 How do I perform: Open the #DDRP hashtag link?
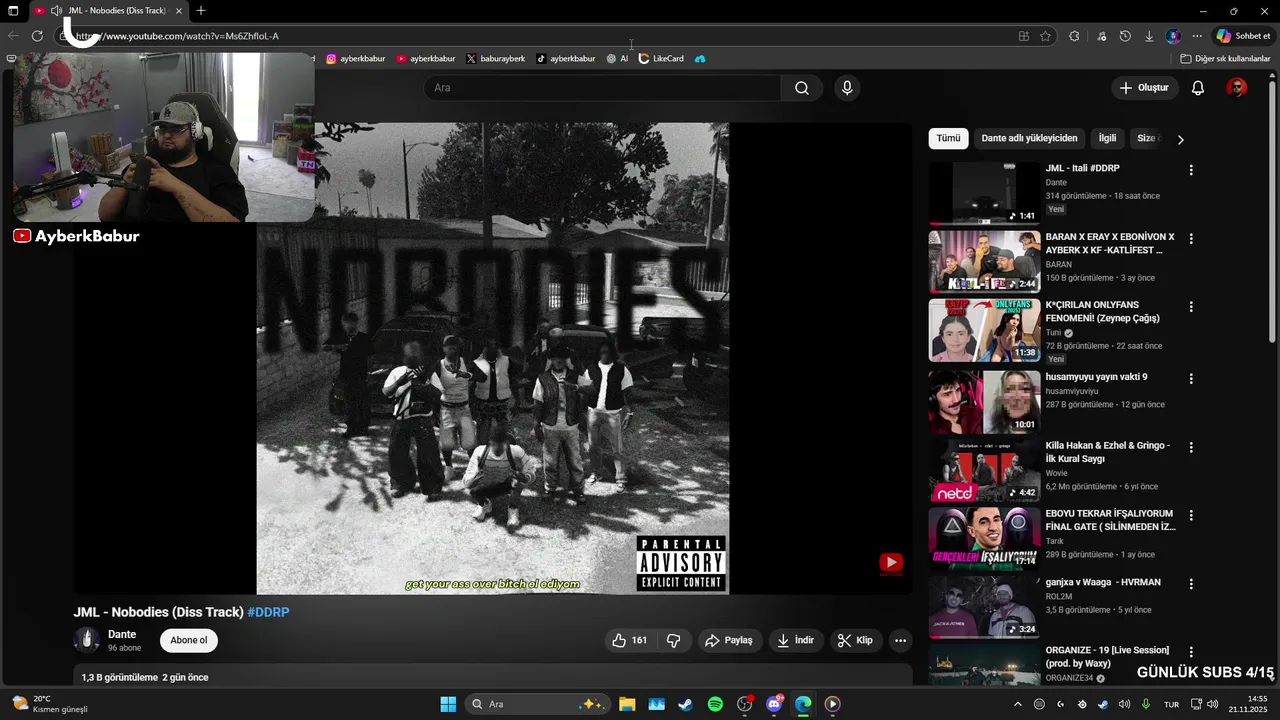point(268,612)
